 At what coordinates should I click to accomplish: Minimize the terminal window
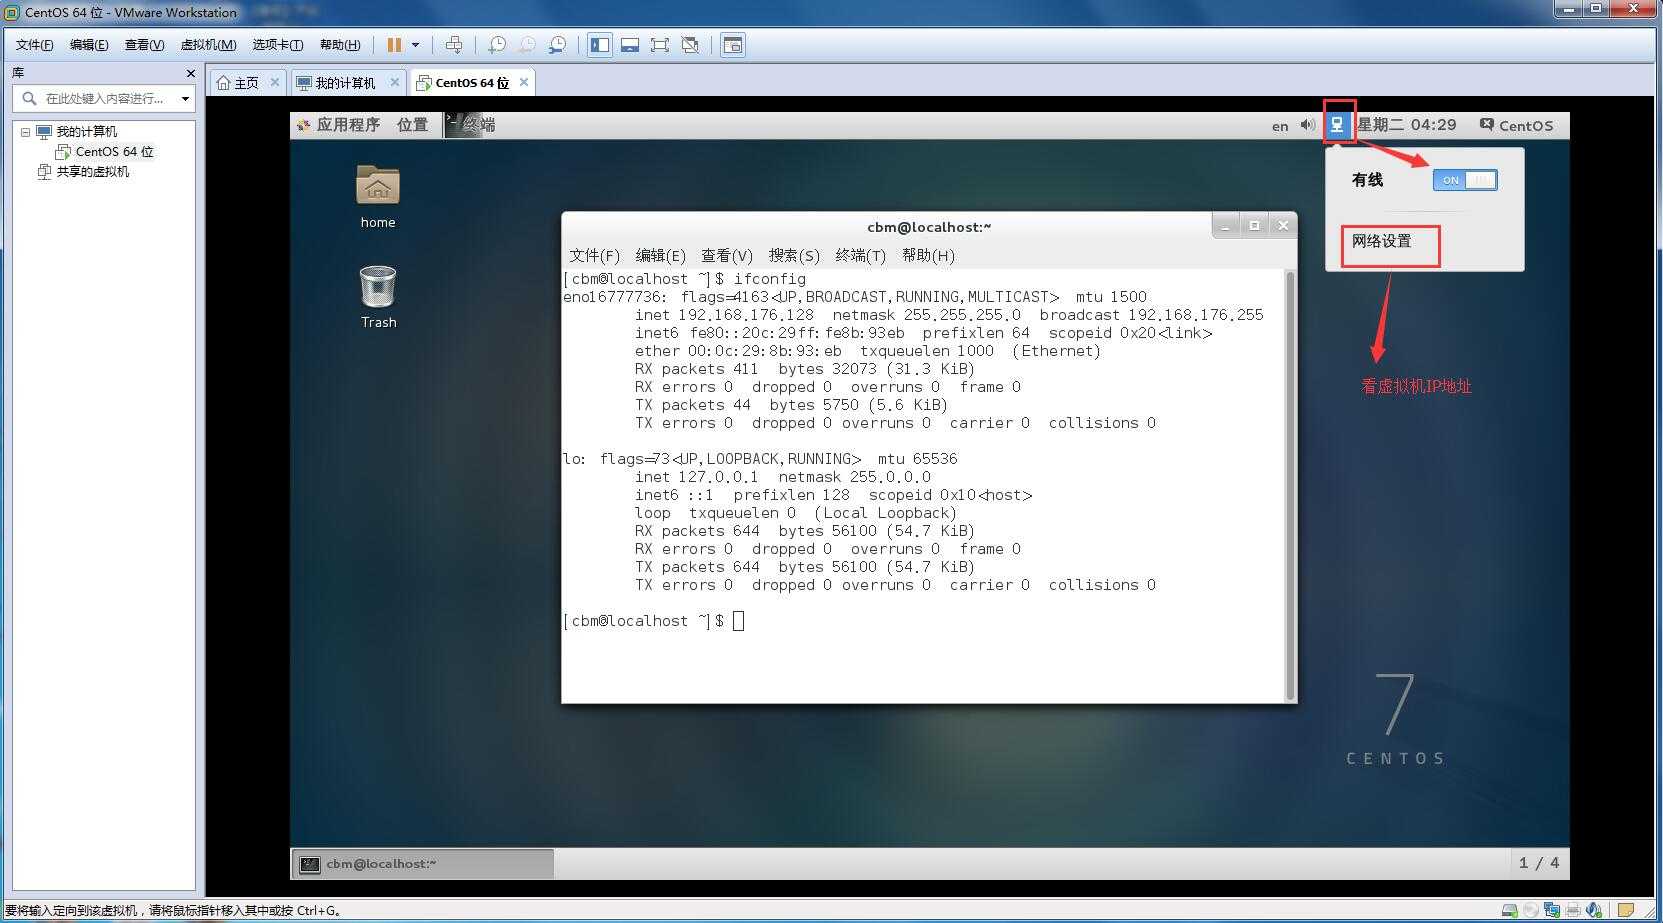point(1226,226)
